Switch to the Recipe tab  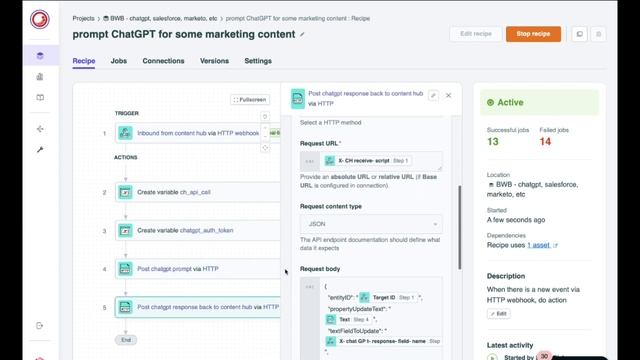coord(84,61)
